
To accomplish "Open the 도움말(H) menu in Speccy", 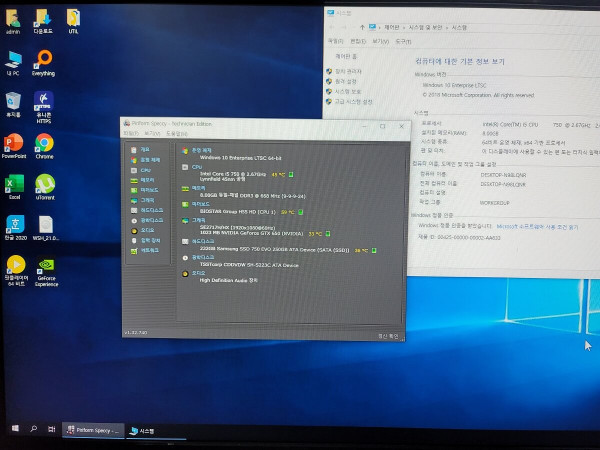I will pos(177,134).
